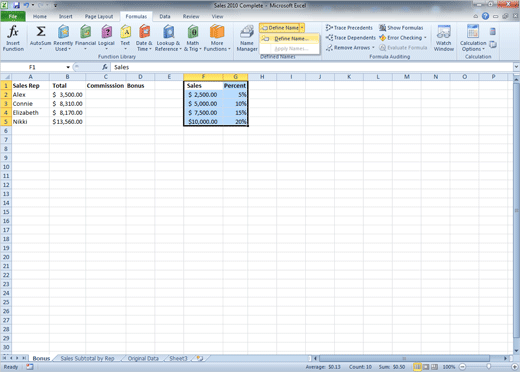
Task: Switch to Page Layout view in status bar
Action: coord(426,367)
